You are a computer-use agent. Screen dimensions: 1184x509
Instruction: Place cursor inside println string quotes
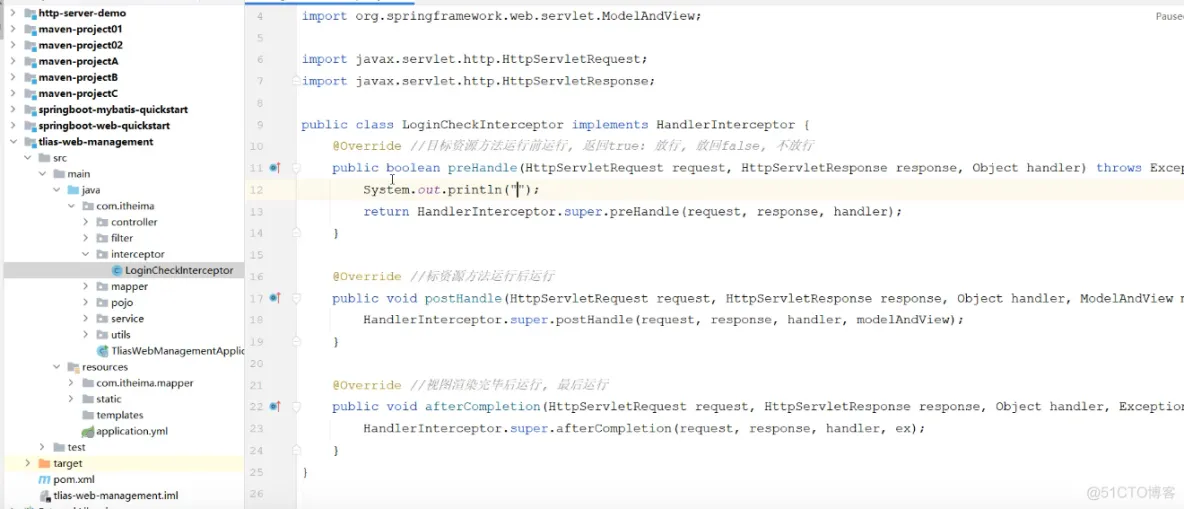click(518, 190)
